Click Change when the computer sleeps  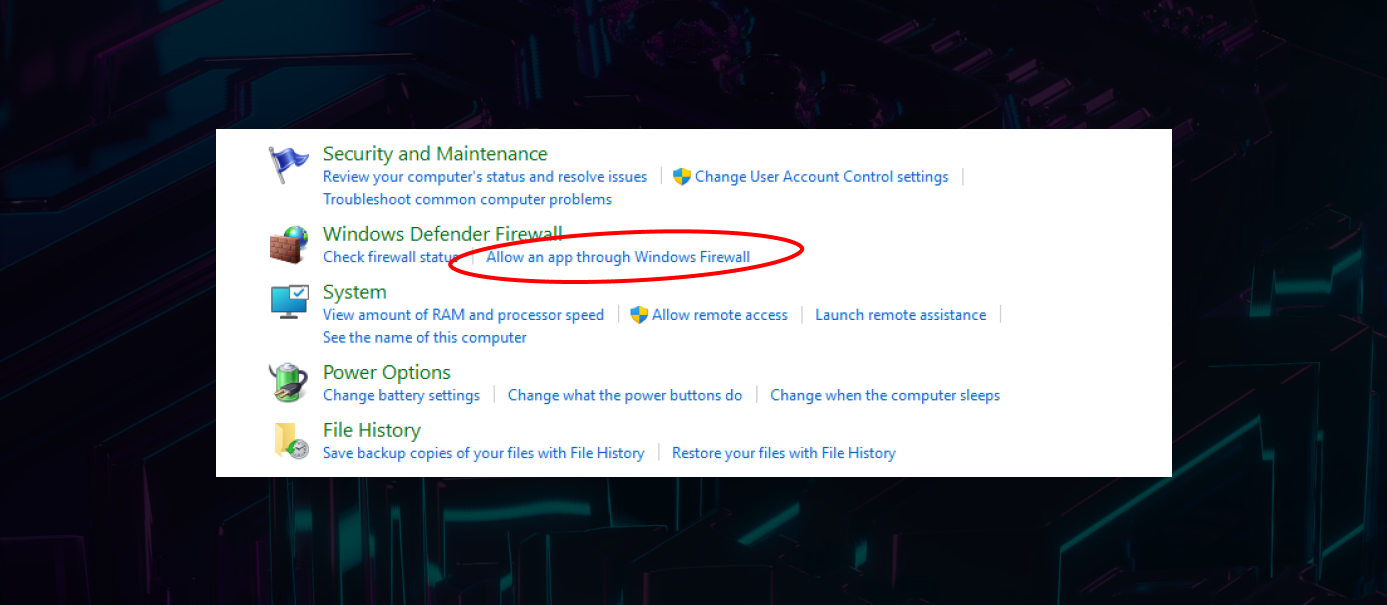point(885,395)
